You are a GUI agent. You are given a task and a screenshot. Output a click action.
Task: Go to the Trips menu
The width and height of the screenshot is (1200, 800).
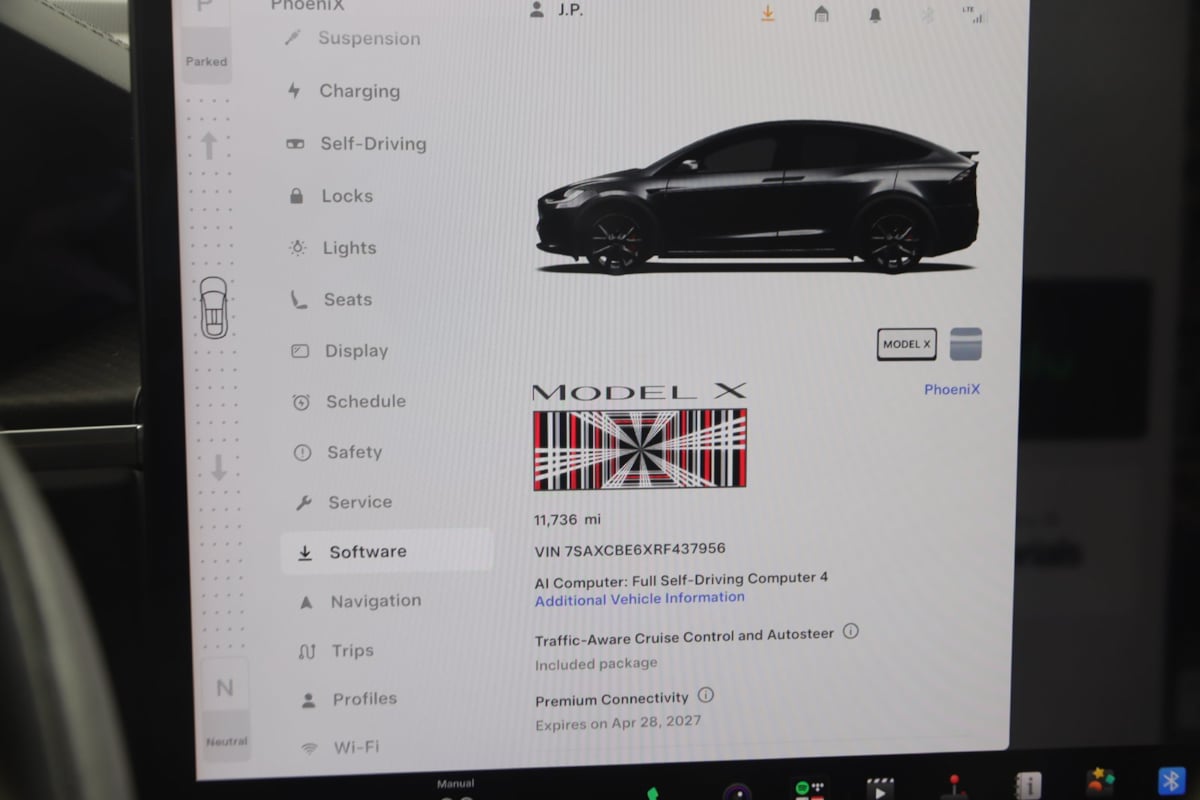[x=336, y=651]
